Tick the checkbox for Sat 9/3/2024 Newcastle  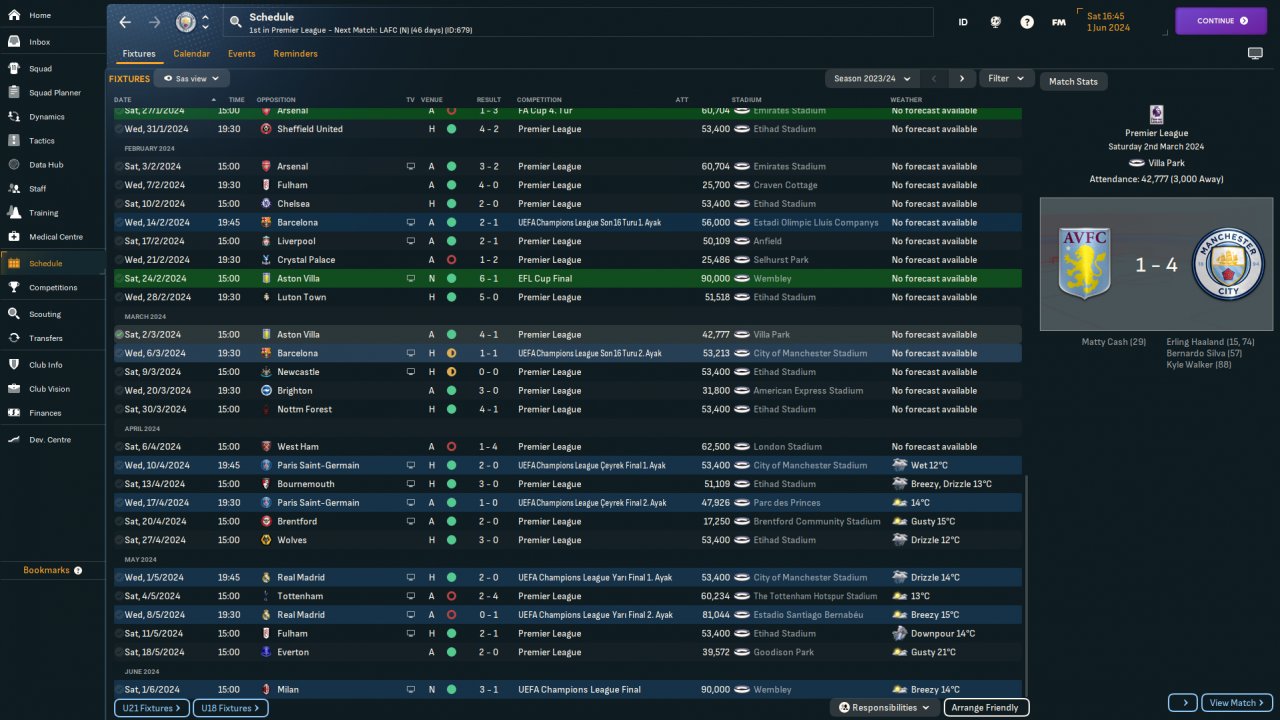pyautogui.click(x=119, y=372)
